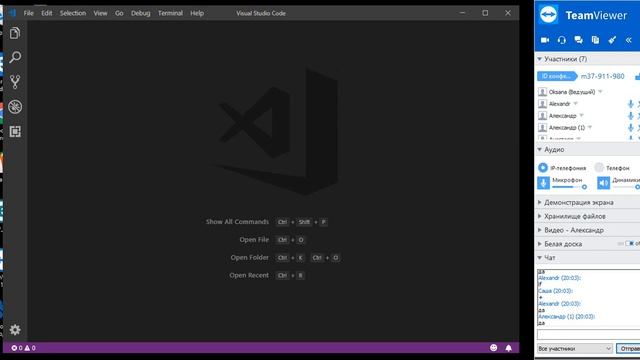Collapse the Чат section

tap(539, 258)
